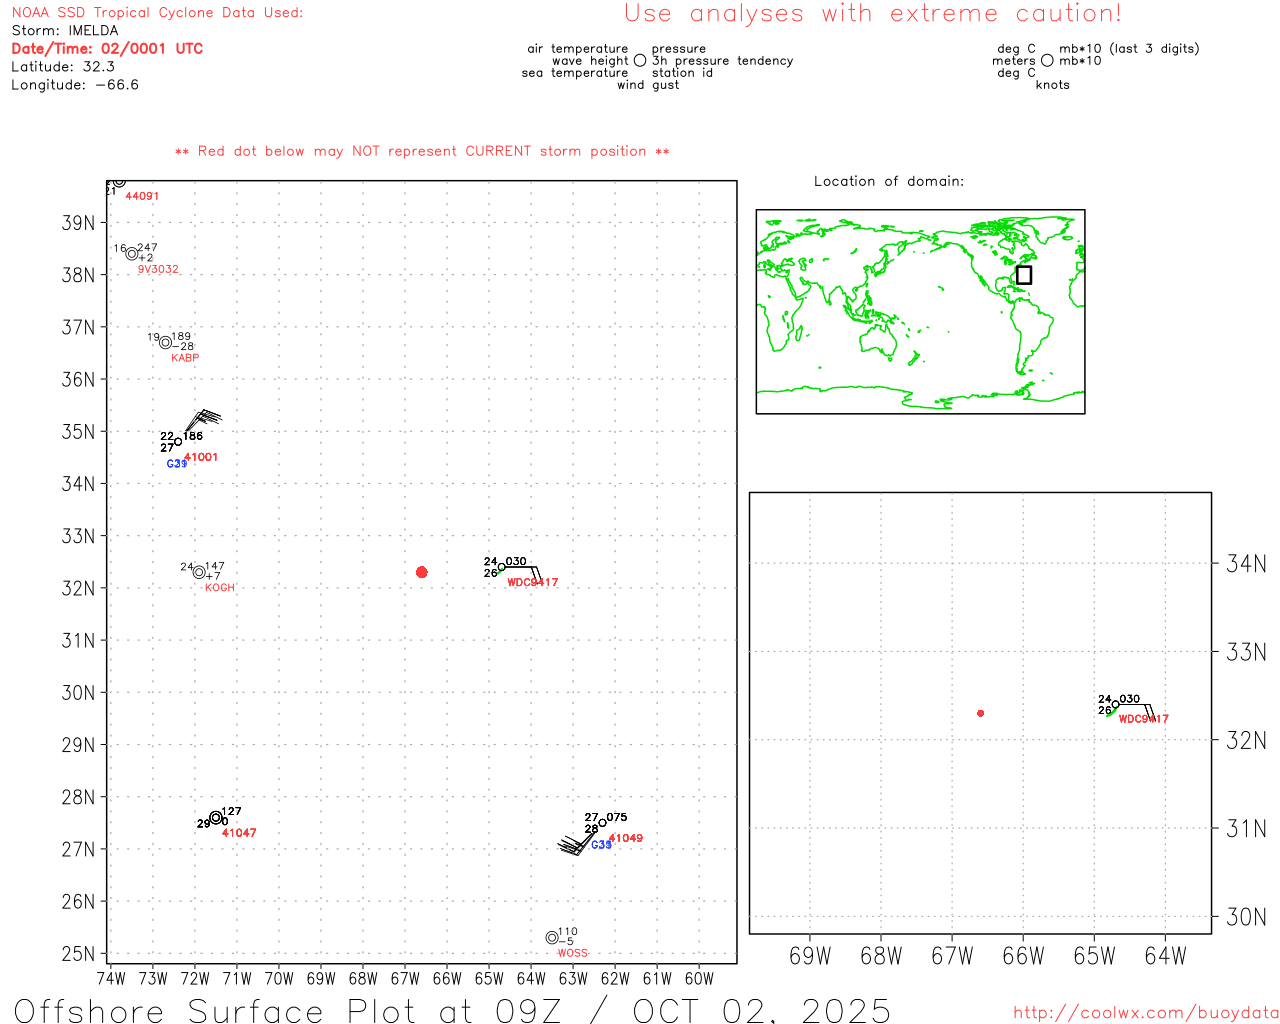Click blue gust label G39
The width and height of the screenshot is (1280, 1024).
(x=177, y=464)
